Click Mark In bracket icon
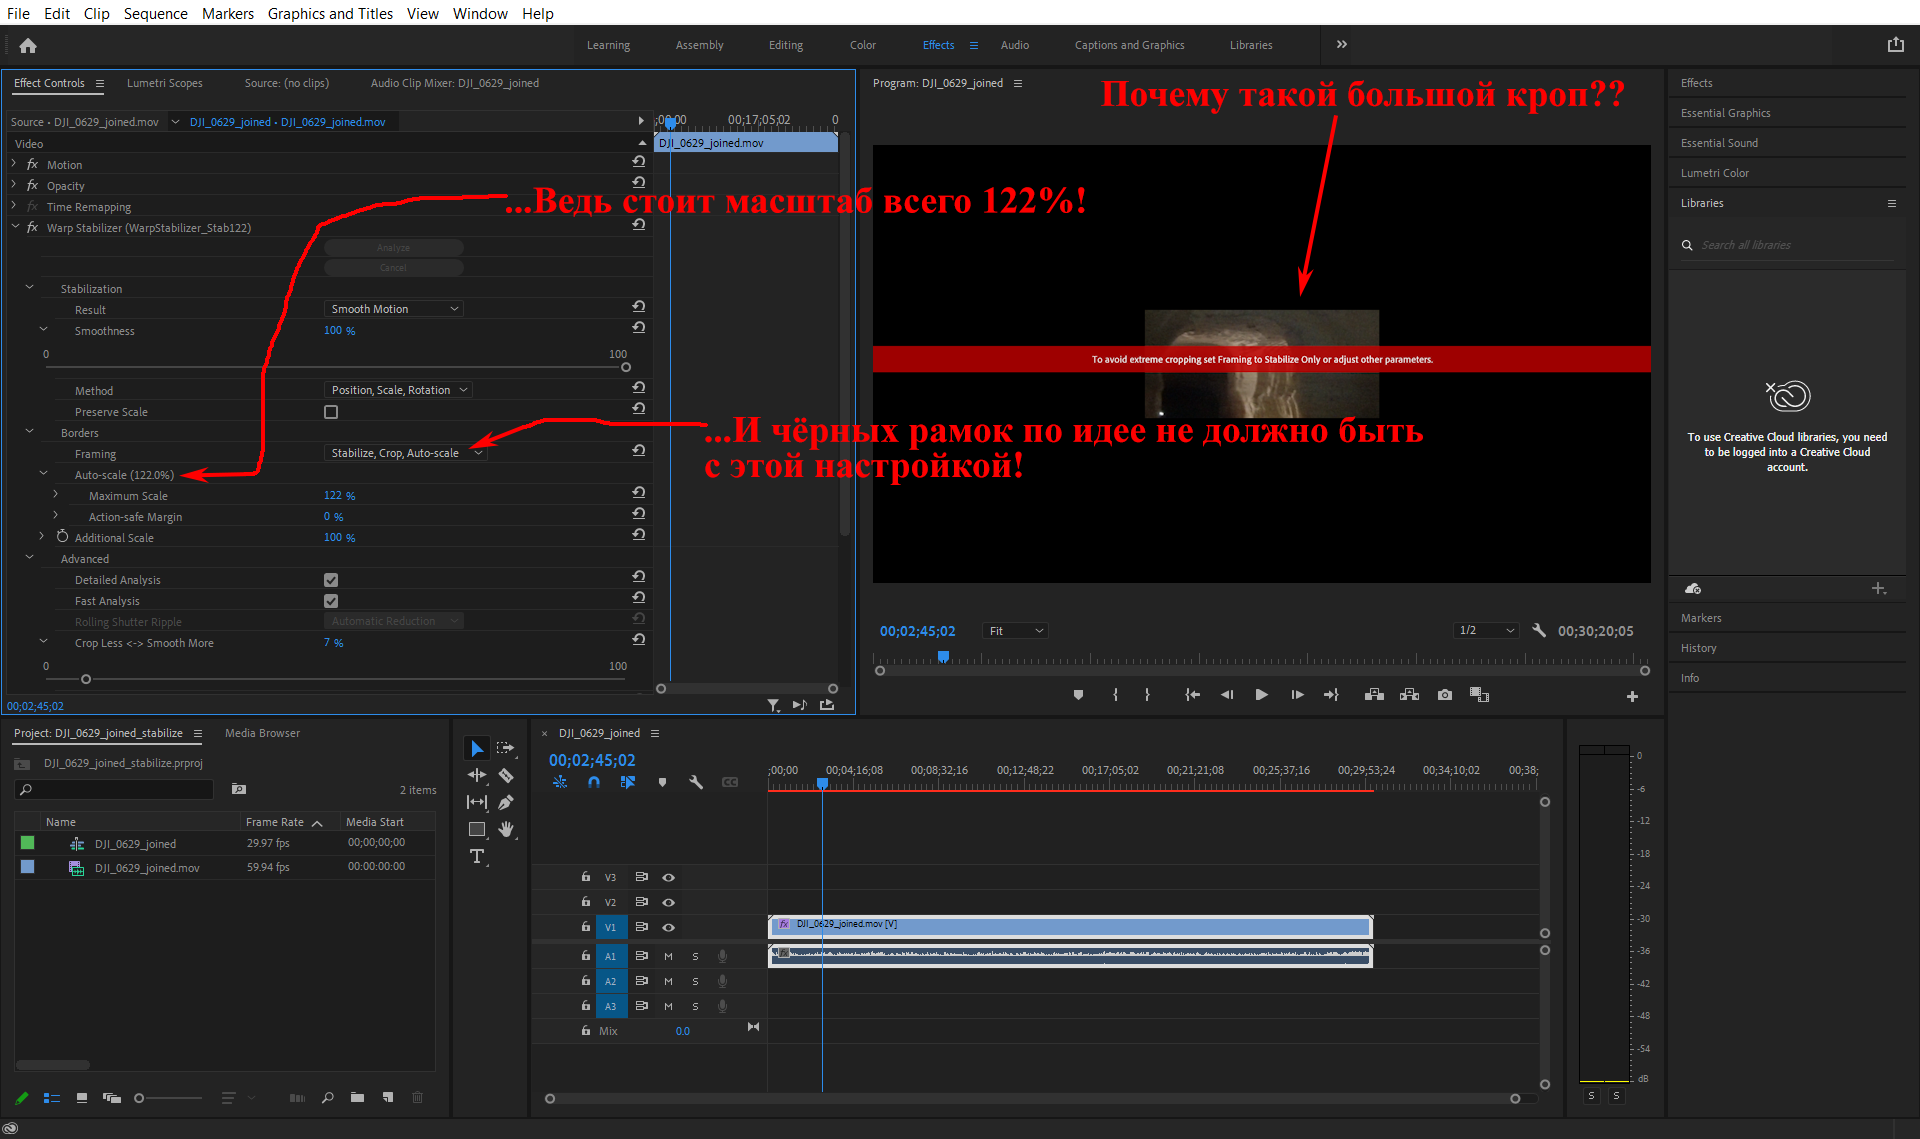Viewport: 1920px width, 1139px height. 1115,695
